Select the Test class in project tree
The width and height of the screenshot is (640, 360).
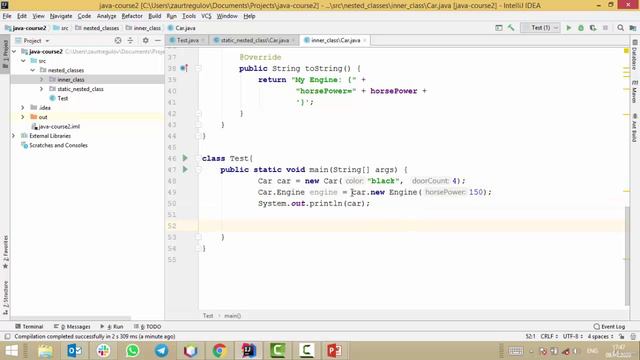63,98
